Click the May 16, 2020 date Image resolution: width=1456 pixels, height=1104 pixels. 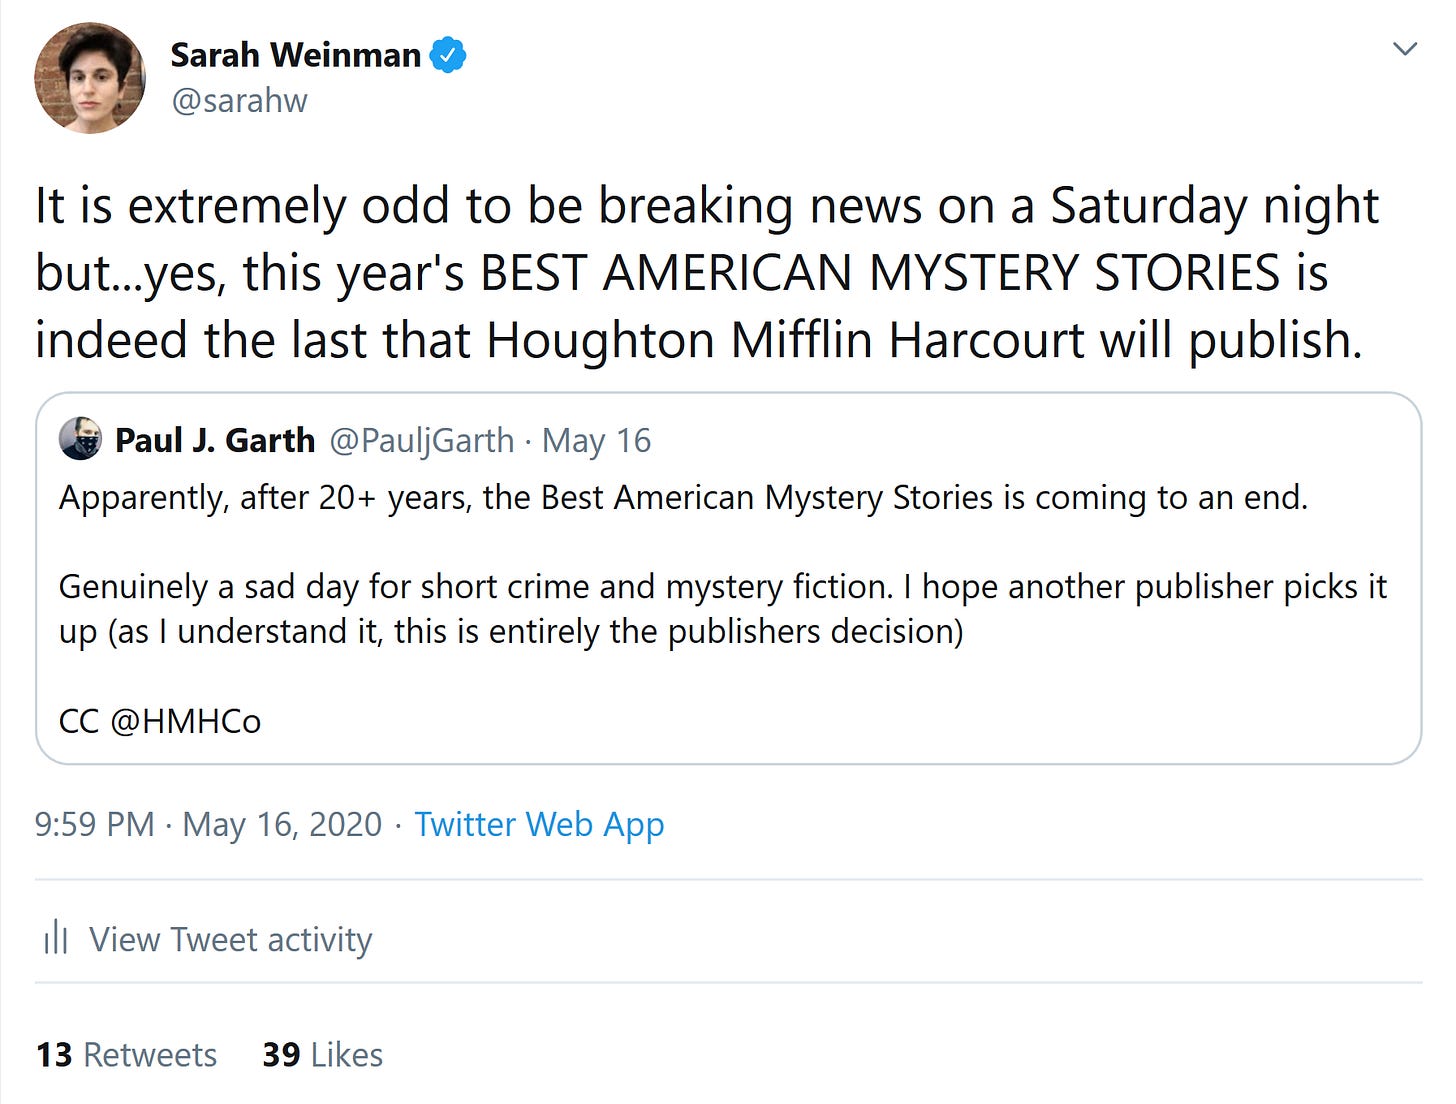point(282,824)
